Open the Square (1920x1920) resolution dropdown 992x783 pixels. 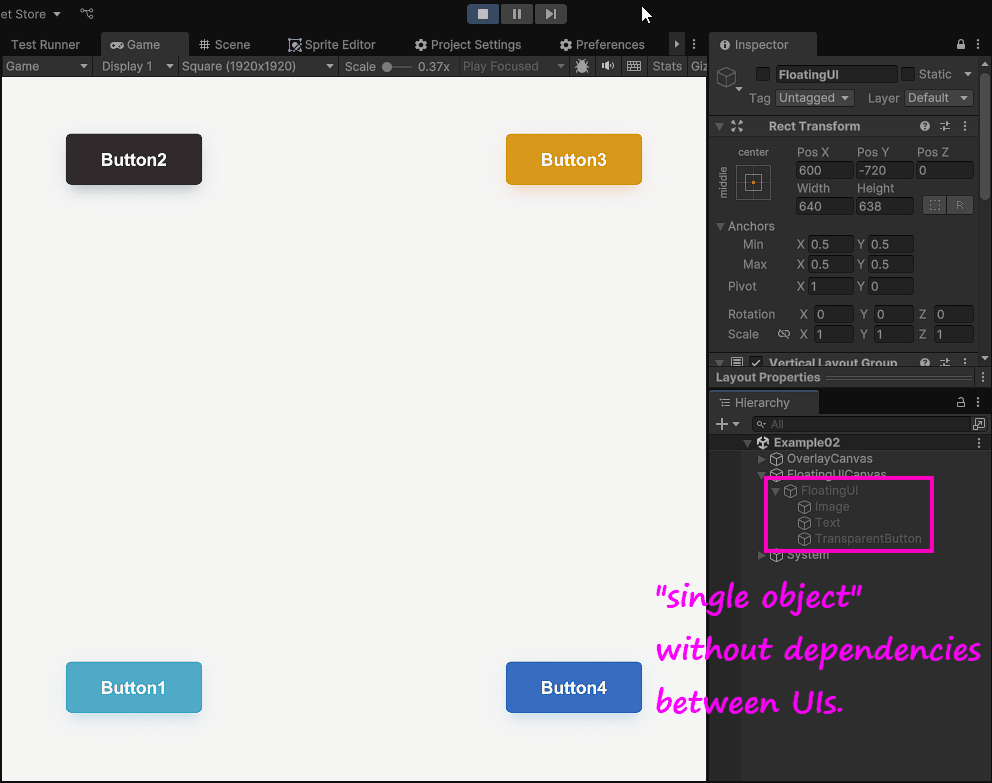[x=257, y=66]
